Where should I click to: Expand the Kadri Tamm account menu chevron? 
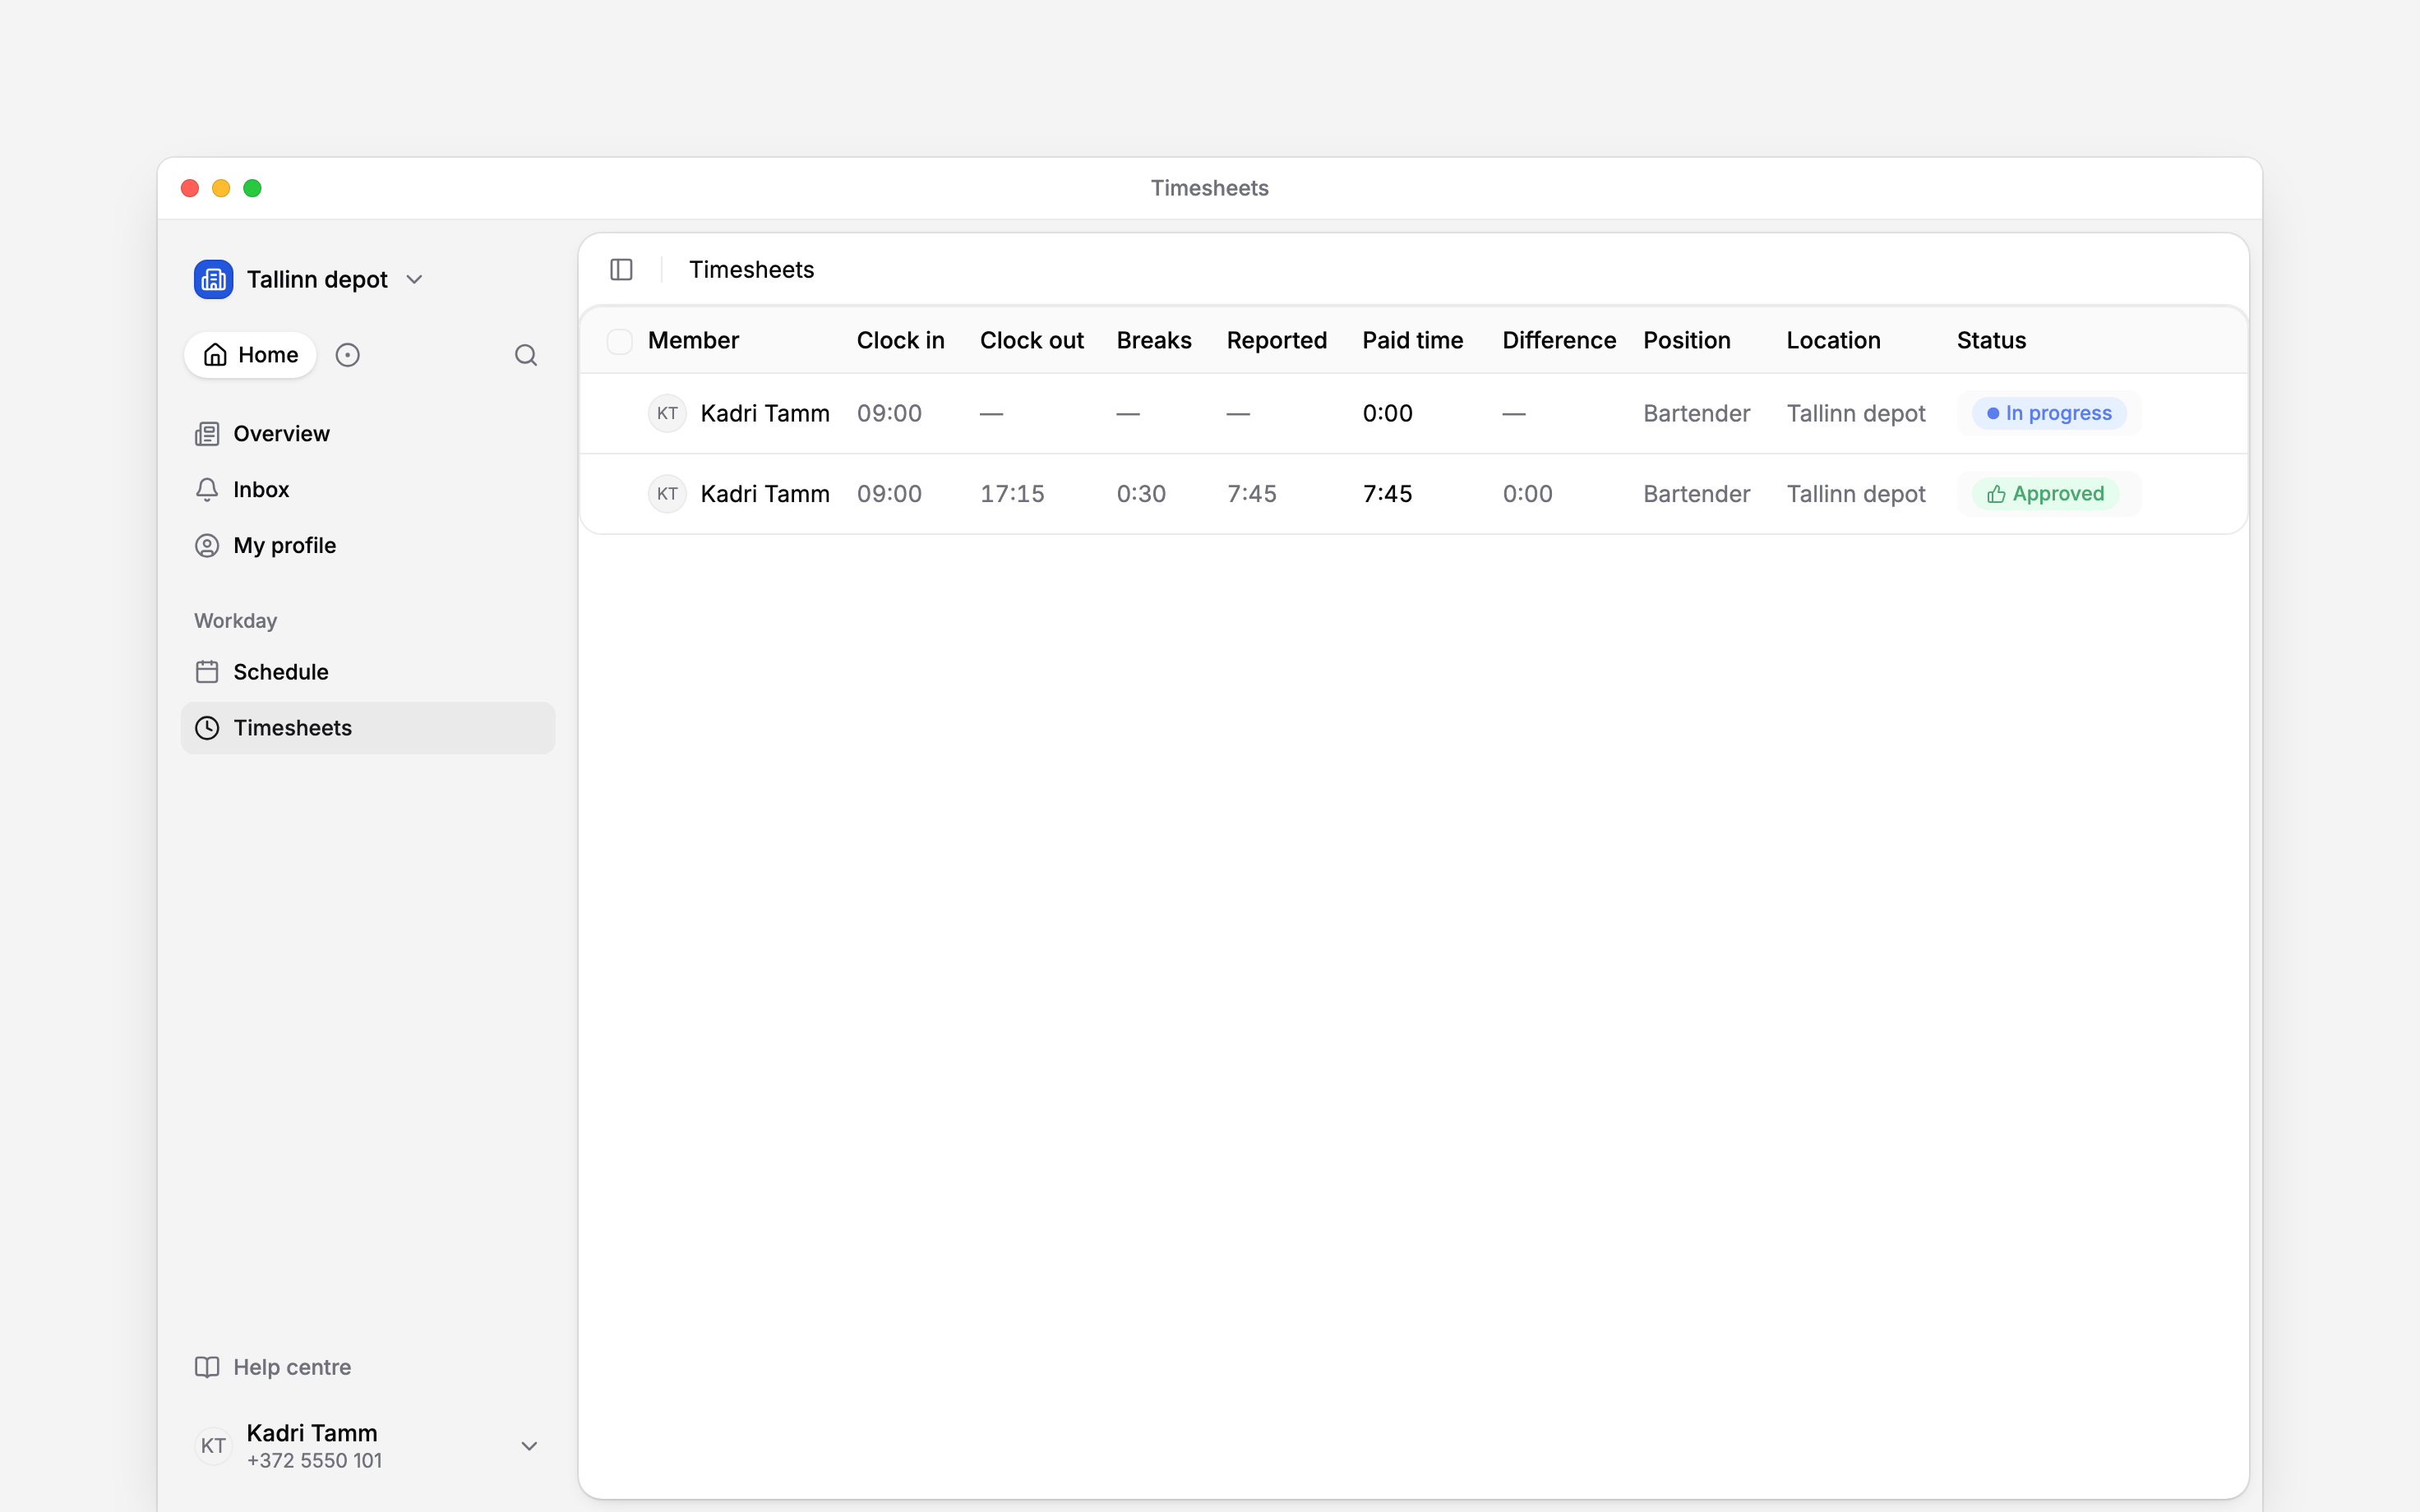[x=530, y=1446]
